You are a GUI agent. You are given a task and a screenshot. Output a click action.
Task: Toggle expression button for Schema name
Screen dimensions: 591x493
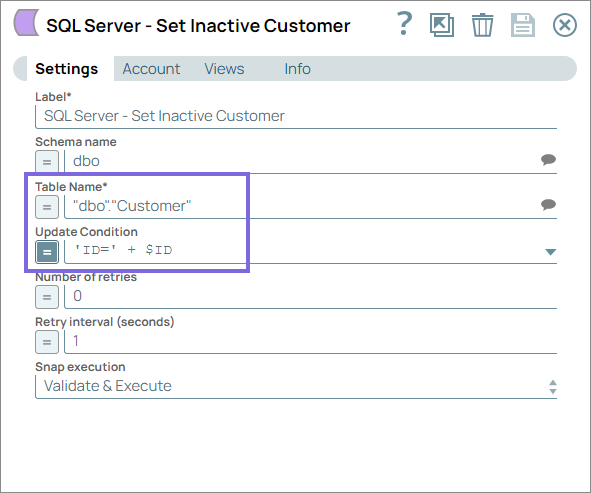47,161
